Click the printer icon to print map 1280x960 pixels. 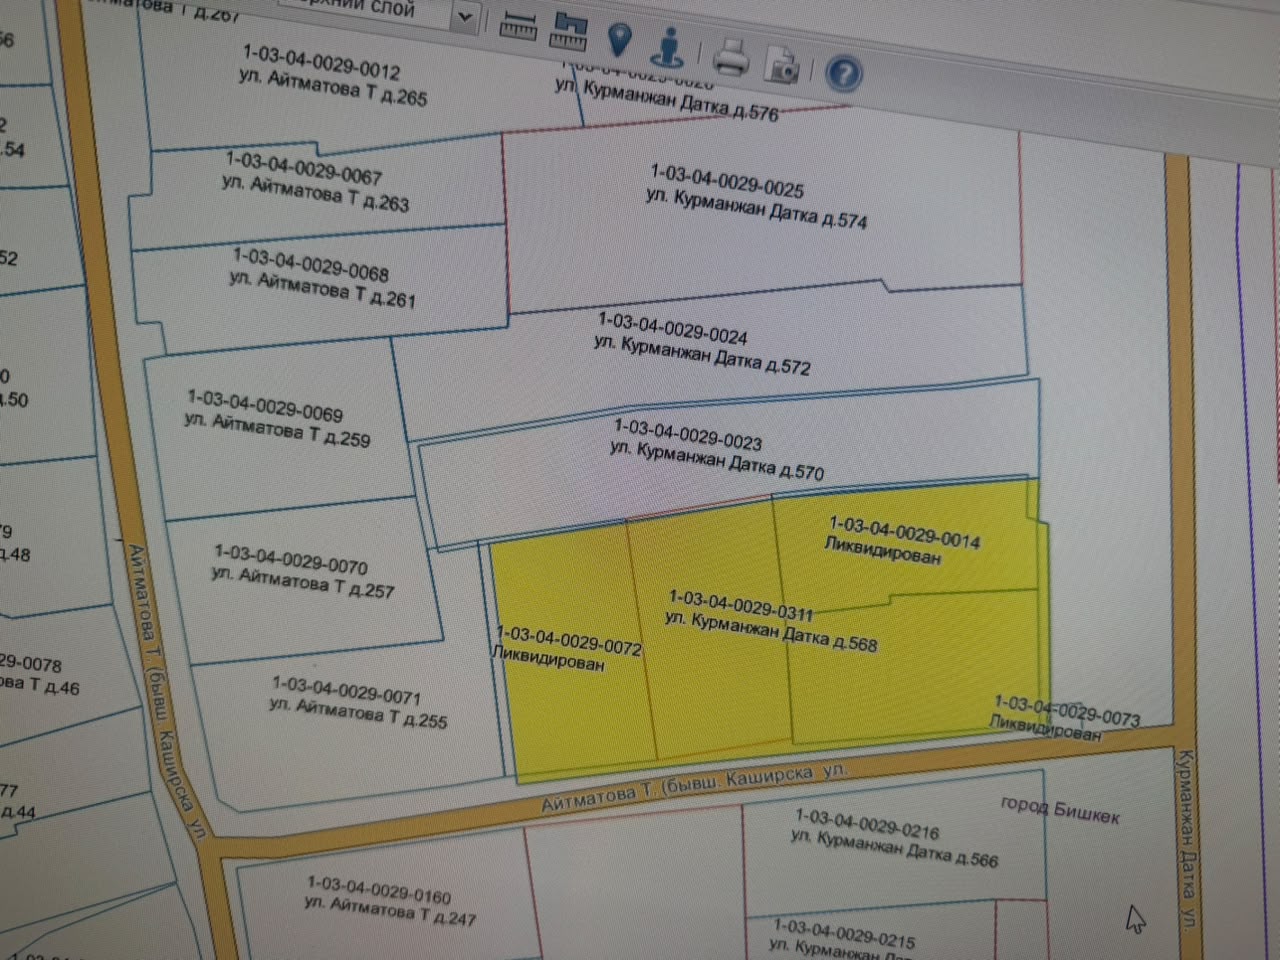[x=730, y=57]
